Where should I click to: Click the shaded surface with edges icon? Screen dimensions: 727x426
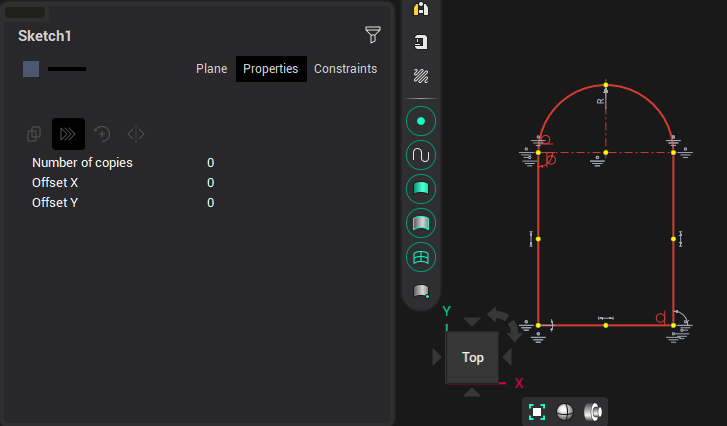coord(421,223)
